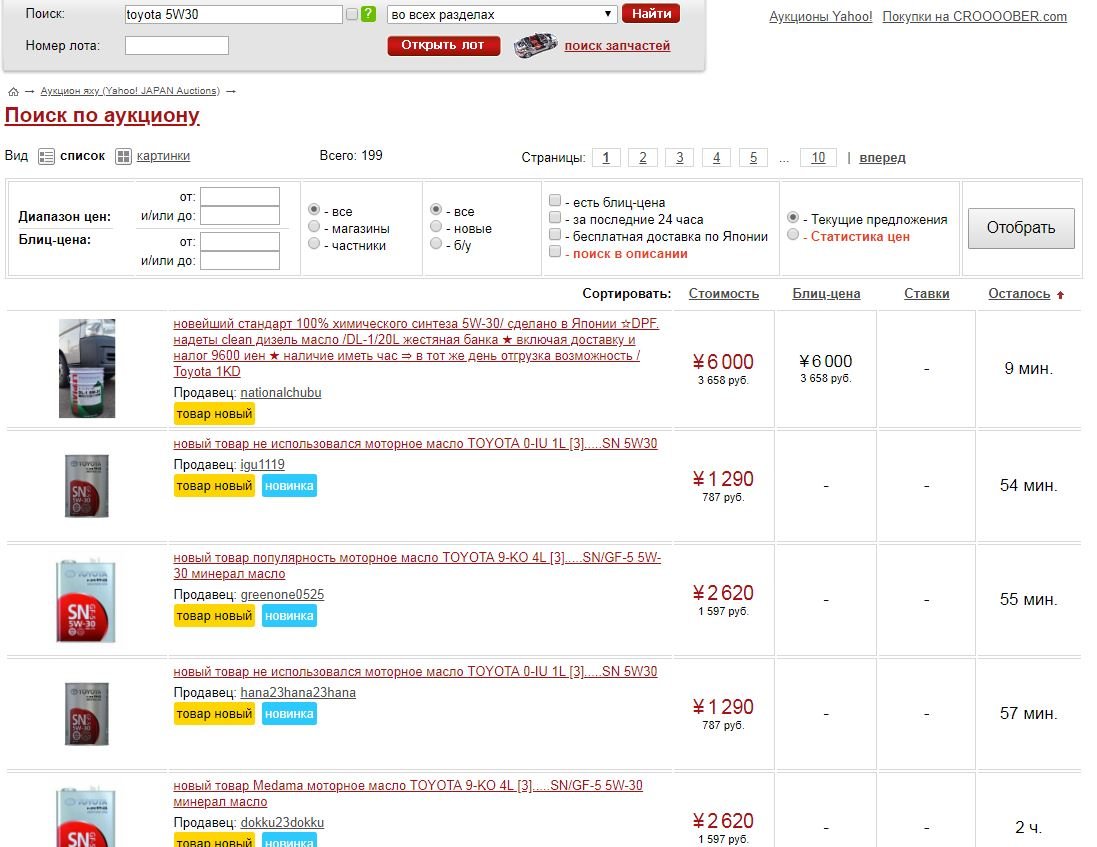The height and width of the screenshot is (847, 1097).
Task: Open seller 'nationalchubu' profile link
Action: (281, 393)
